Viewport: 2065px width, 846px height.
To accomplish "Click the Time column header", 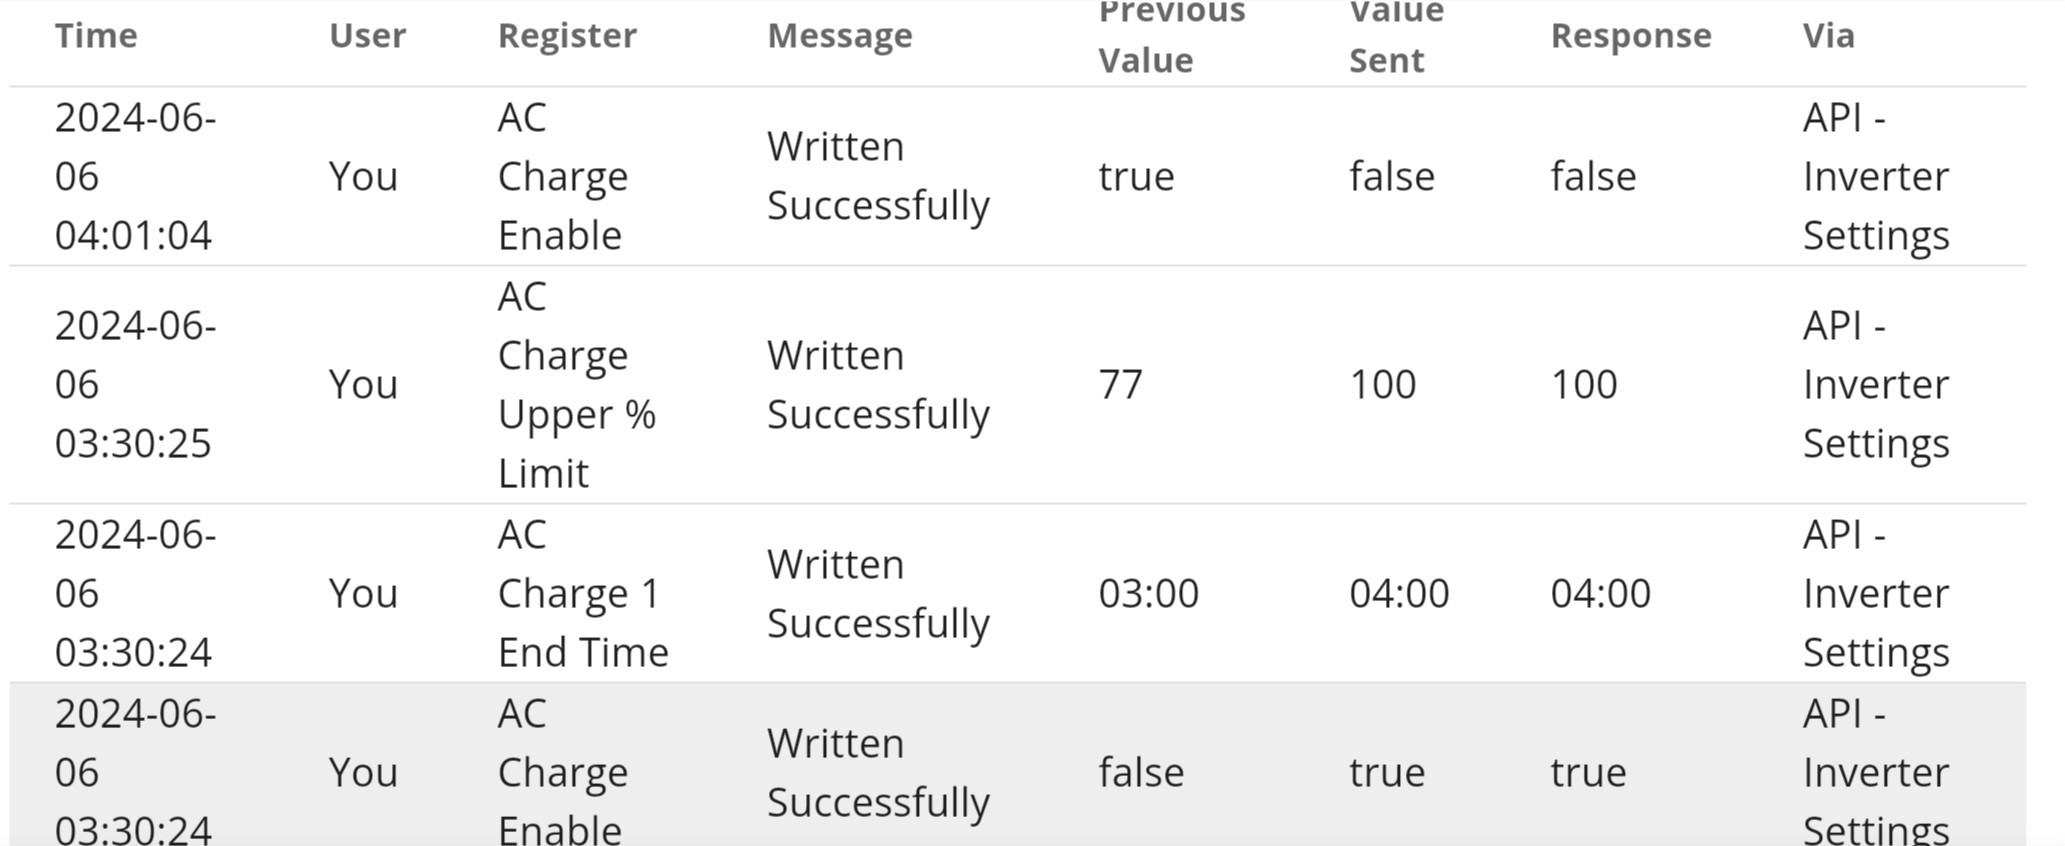I will pos(96,36).
